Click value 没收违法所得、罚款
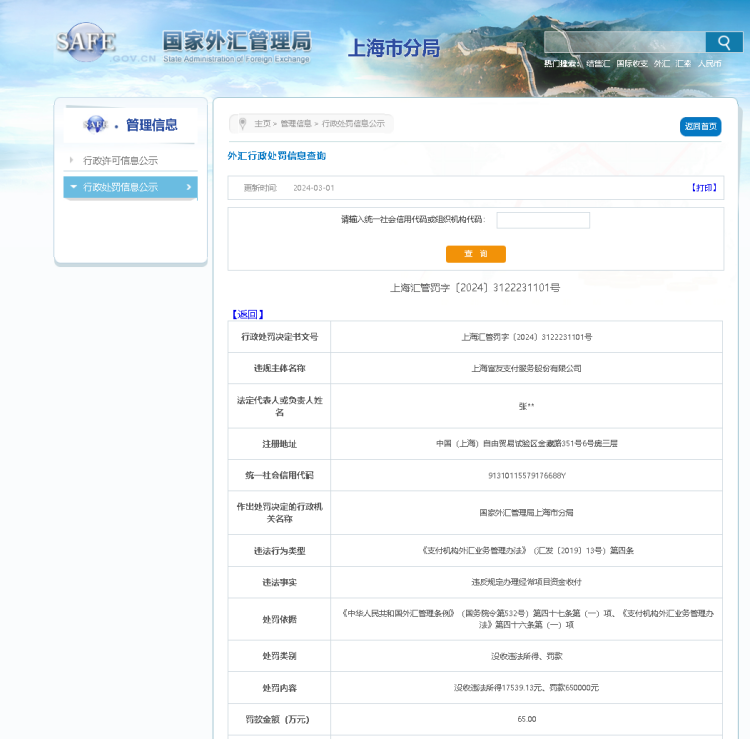 526,656
